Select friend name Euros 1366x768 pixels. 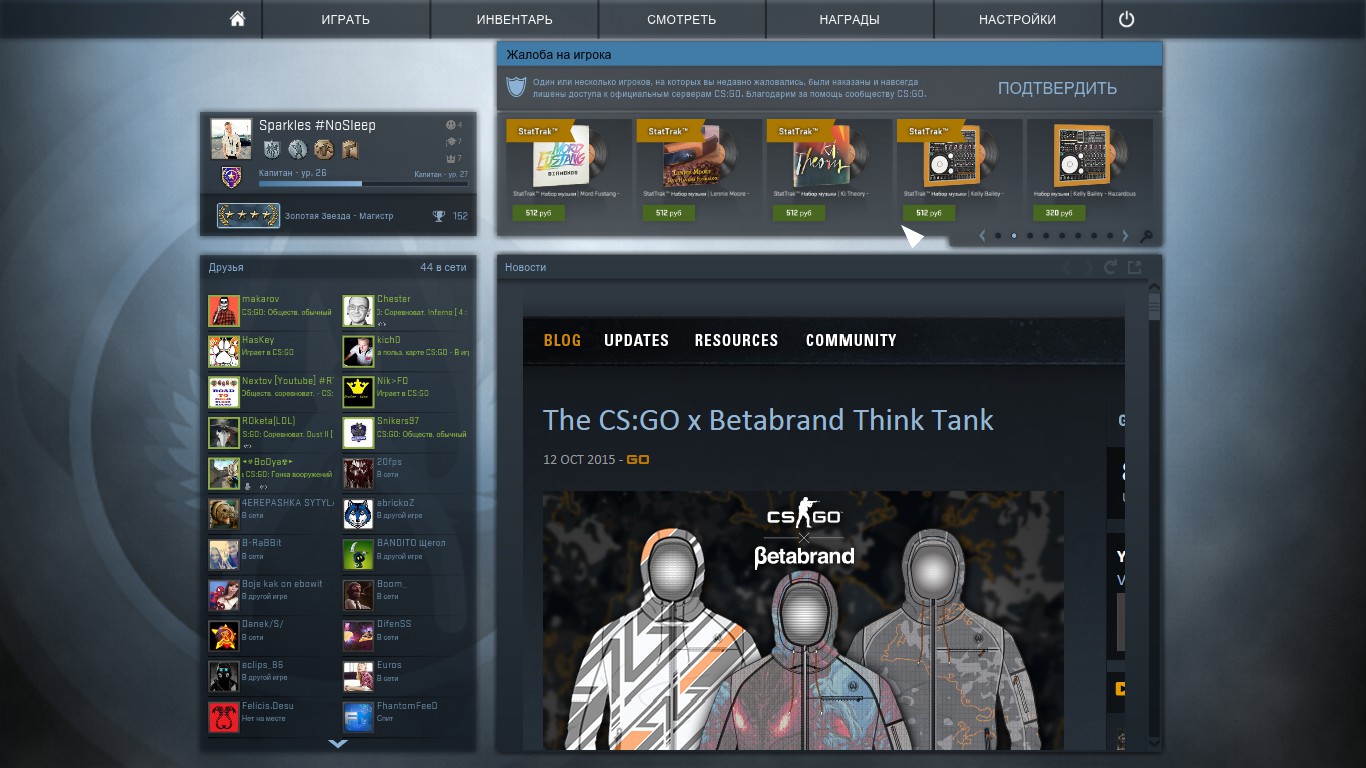click(x=389, y=665)
